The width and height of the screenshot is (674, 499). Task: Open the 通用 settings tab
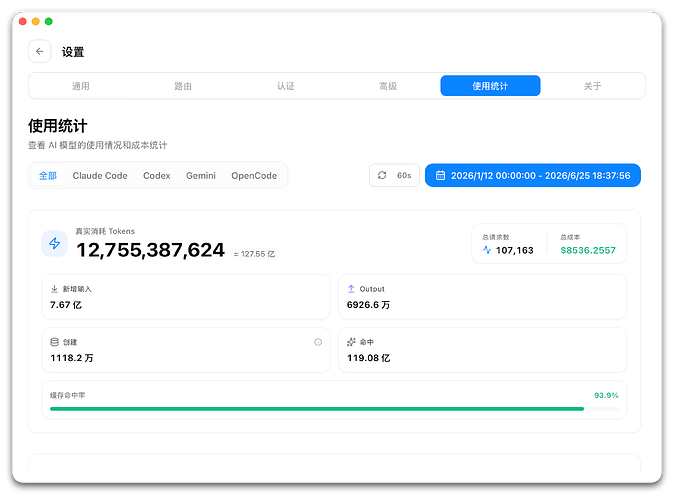[80, 86]
